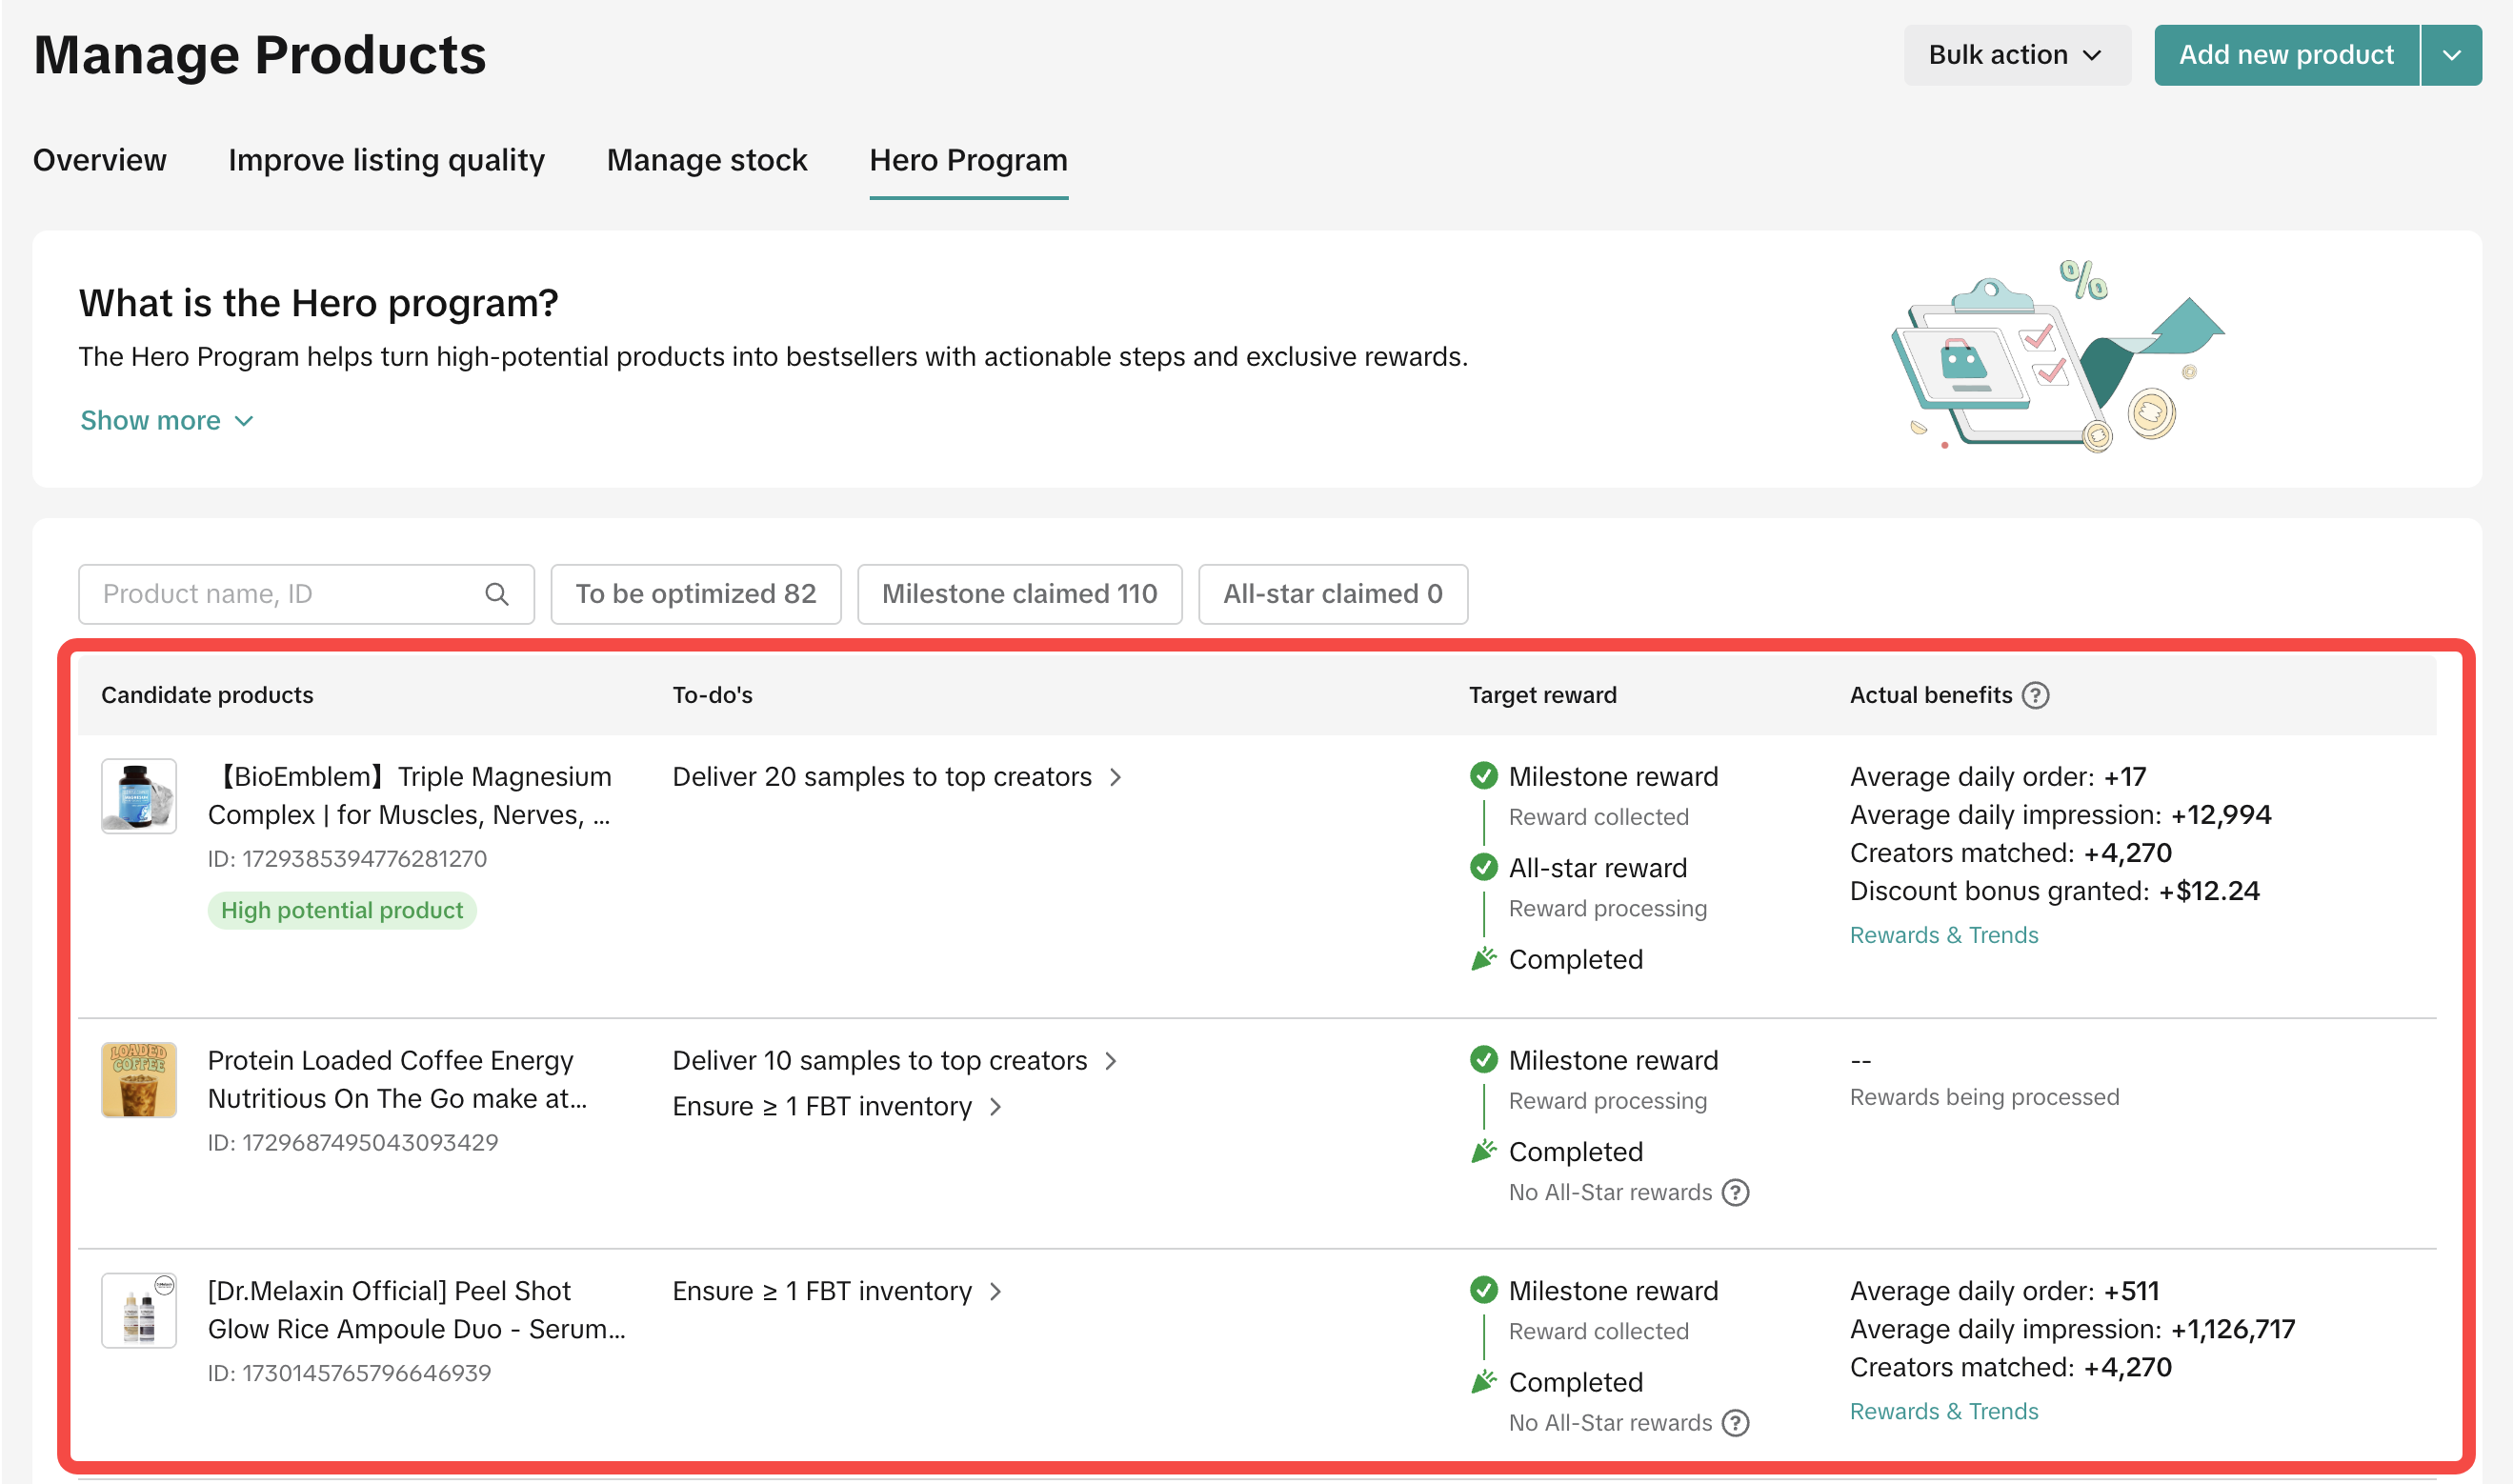Screen dimensions: 2513x1484
Task: Toggle the All-star claimed 0 filter
Action: tap(1332, 594)
